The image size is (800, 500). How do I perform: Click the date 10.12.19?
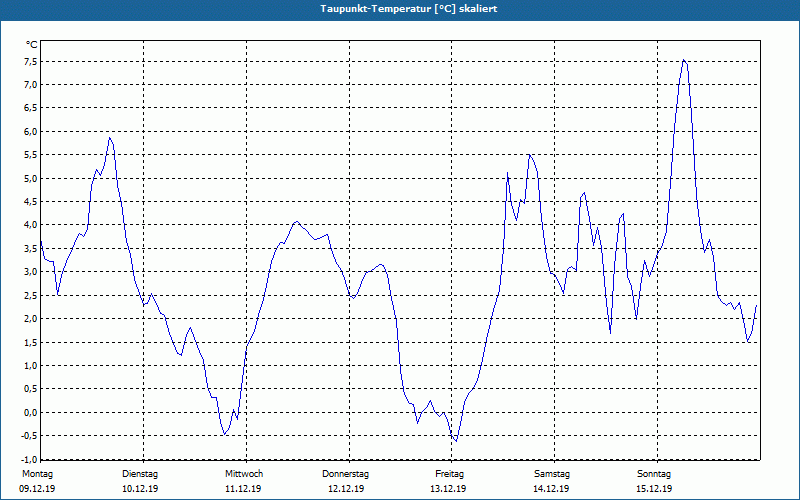pos(140,489)
